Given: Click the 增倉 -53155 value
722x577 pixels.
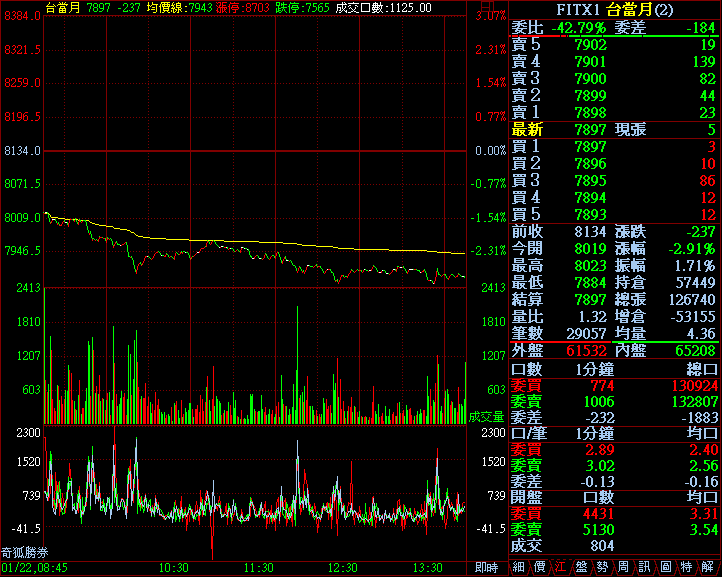Looking at the screenshot, I should coord(693,316).
